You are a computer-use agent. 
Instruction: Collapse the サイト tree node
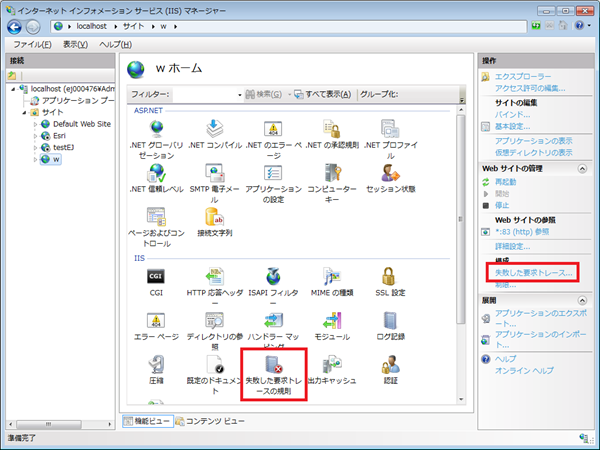click(24, 112)
